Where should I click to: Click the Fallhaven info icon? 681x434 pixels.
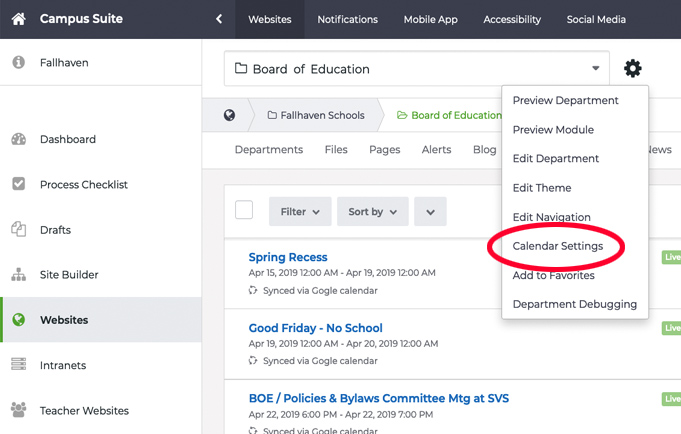pyautogui.click(x=18, y=63)
